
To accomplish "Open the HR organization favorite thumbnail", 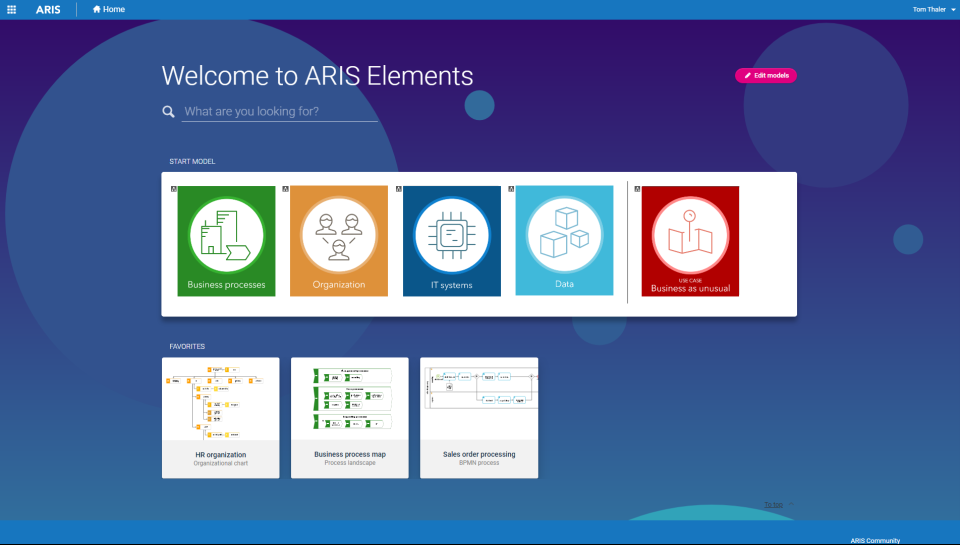I will tap(220, 399).
